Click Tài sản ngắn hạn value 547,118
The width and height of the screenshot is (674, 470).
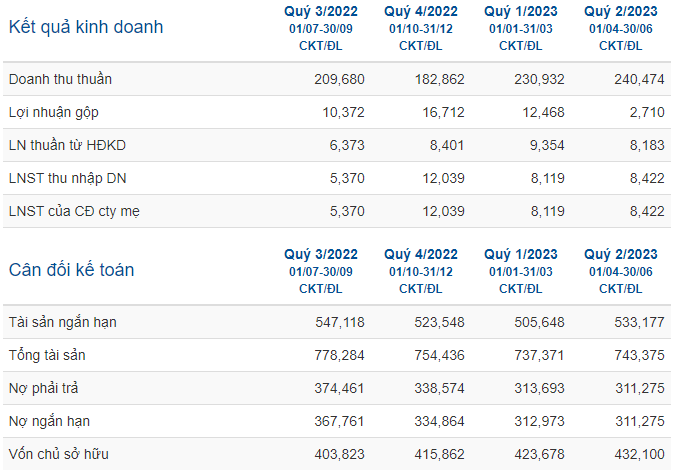[x=340, y=323]
